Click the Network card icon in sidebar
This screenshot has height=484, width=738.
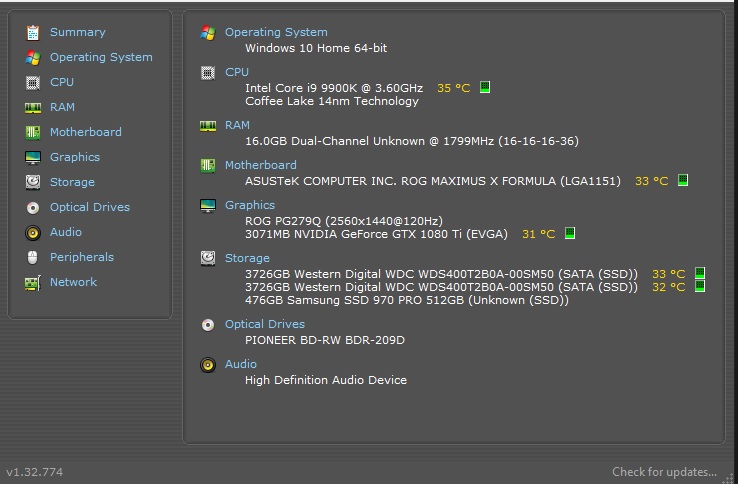(33, 283)
